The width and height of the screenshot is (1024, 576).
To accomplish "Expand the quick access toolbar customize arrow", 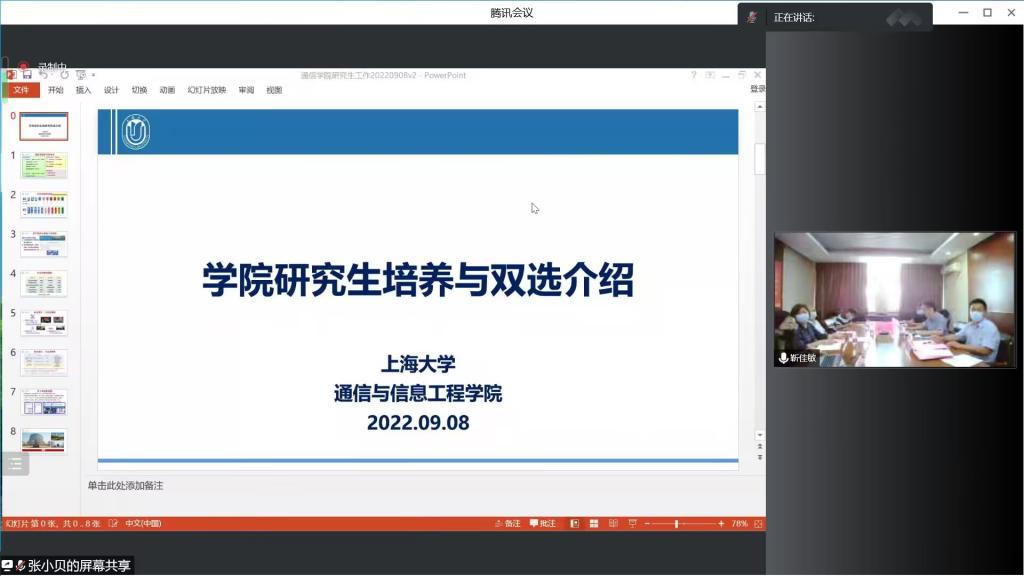I will [x=93, y=75].
